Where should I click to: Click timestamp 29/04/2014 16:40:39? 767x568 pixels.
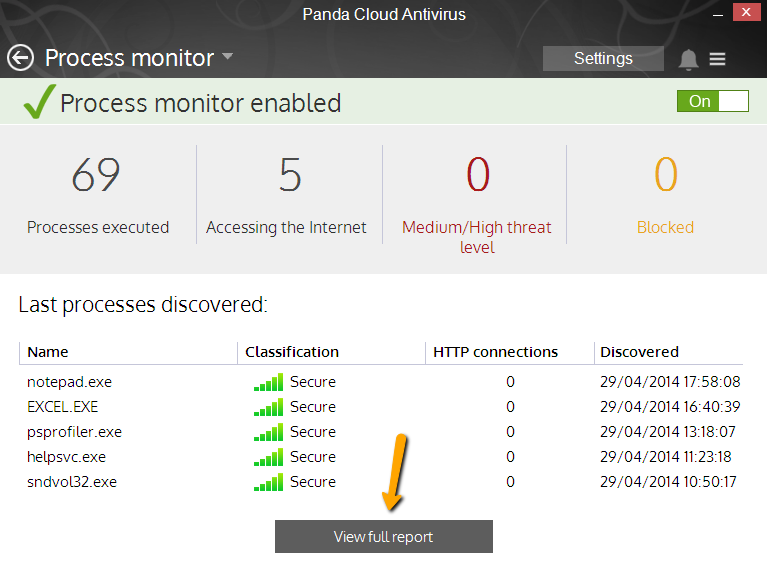coord(670,407)
